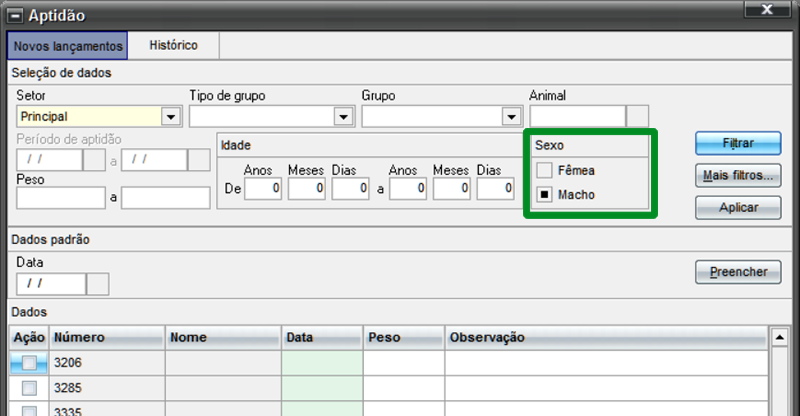The width and height of the screenshot is (800, 416).
Task: Click the Nome column header
Action: (223, 337)
